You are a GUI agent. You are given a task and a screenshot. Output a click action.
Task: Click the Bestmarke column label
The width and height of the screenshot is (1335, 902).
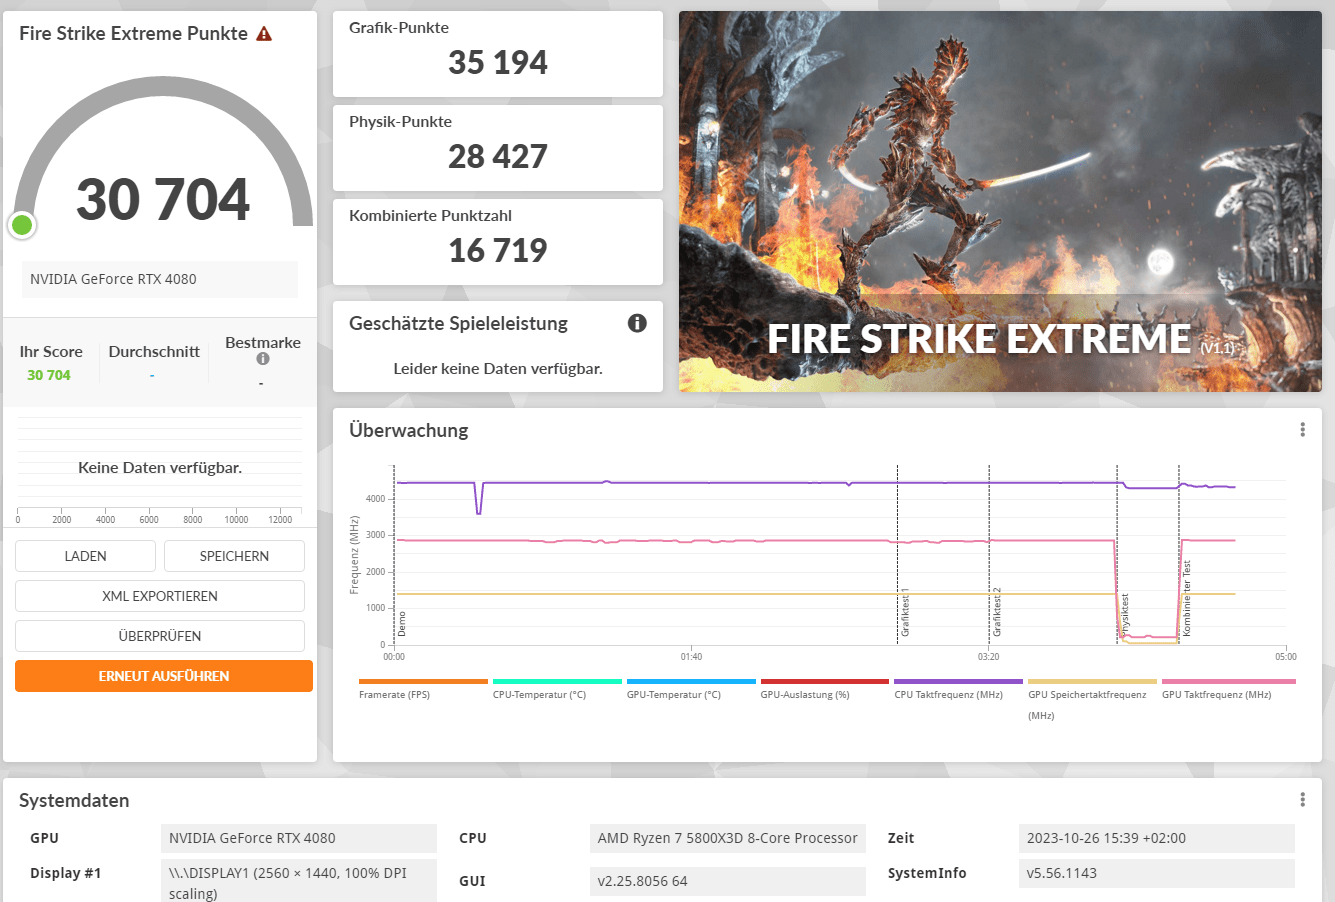pyautogui.click(x=263, y=343)
